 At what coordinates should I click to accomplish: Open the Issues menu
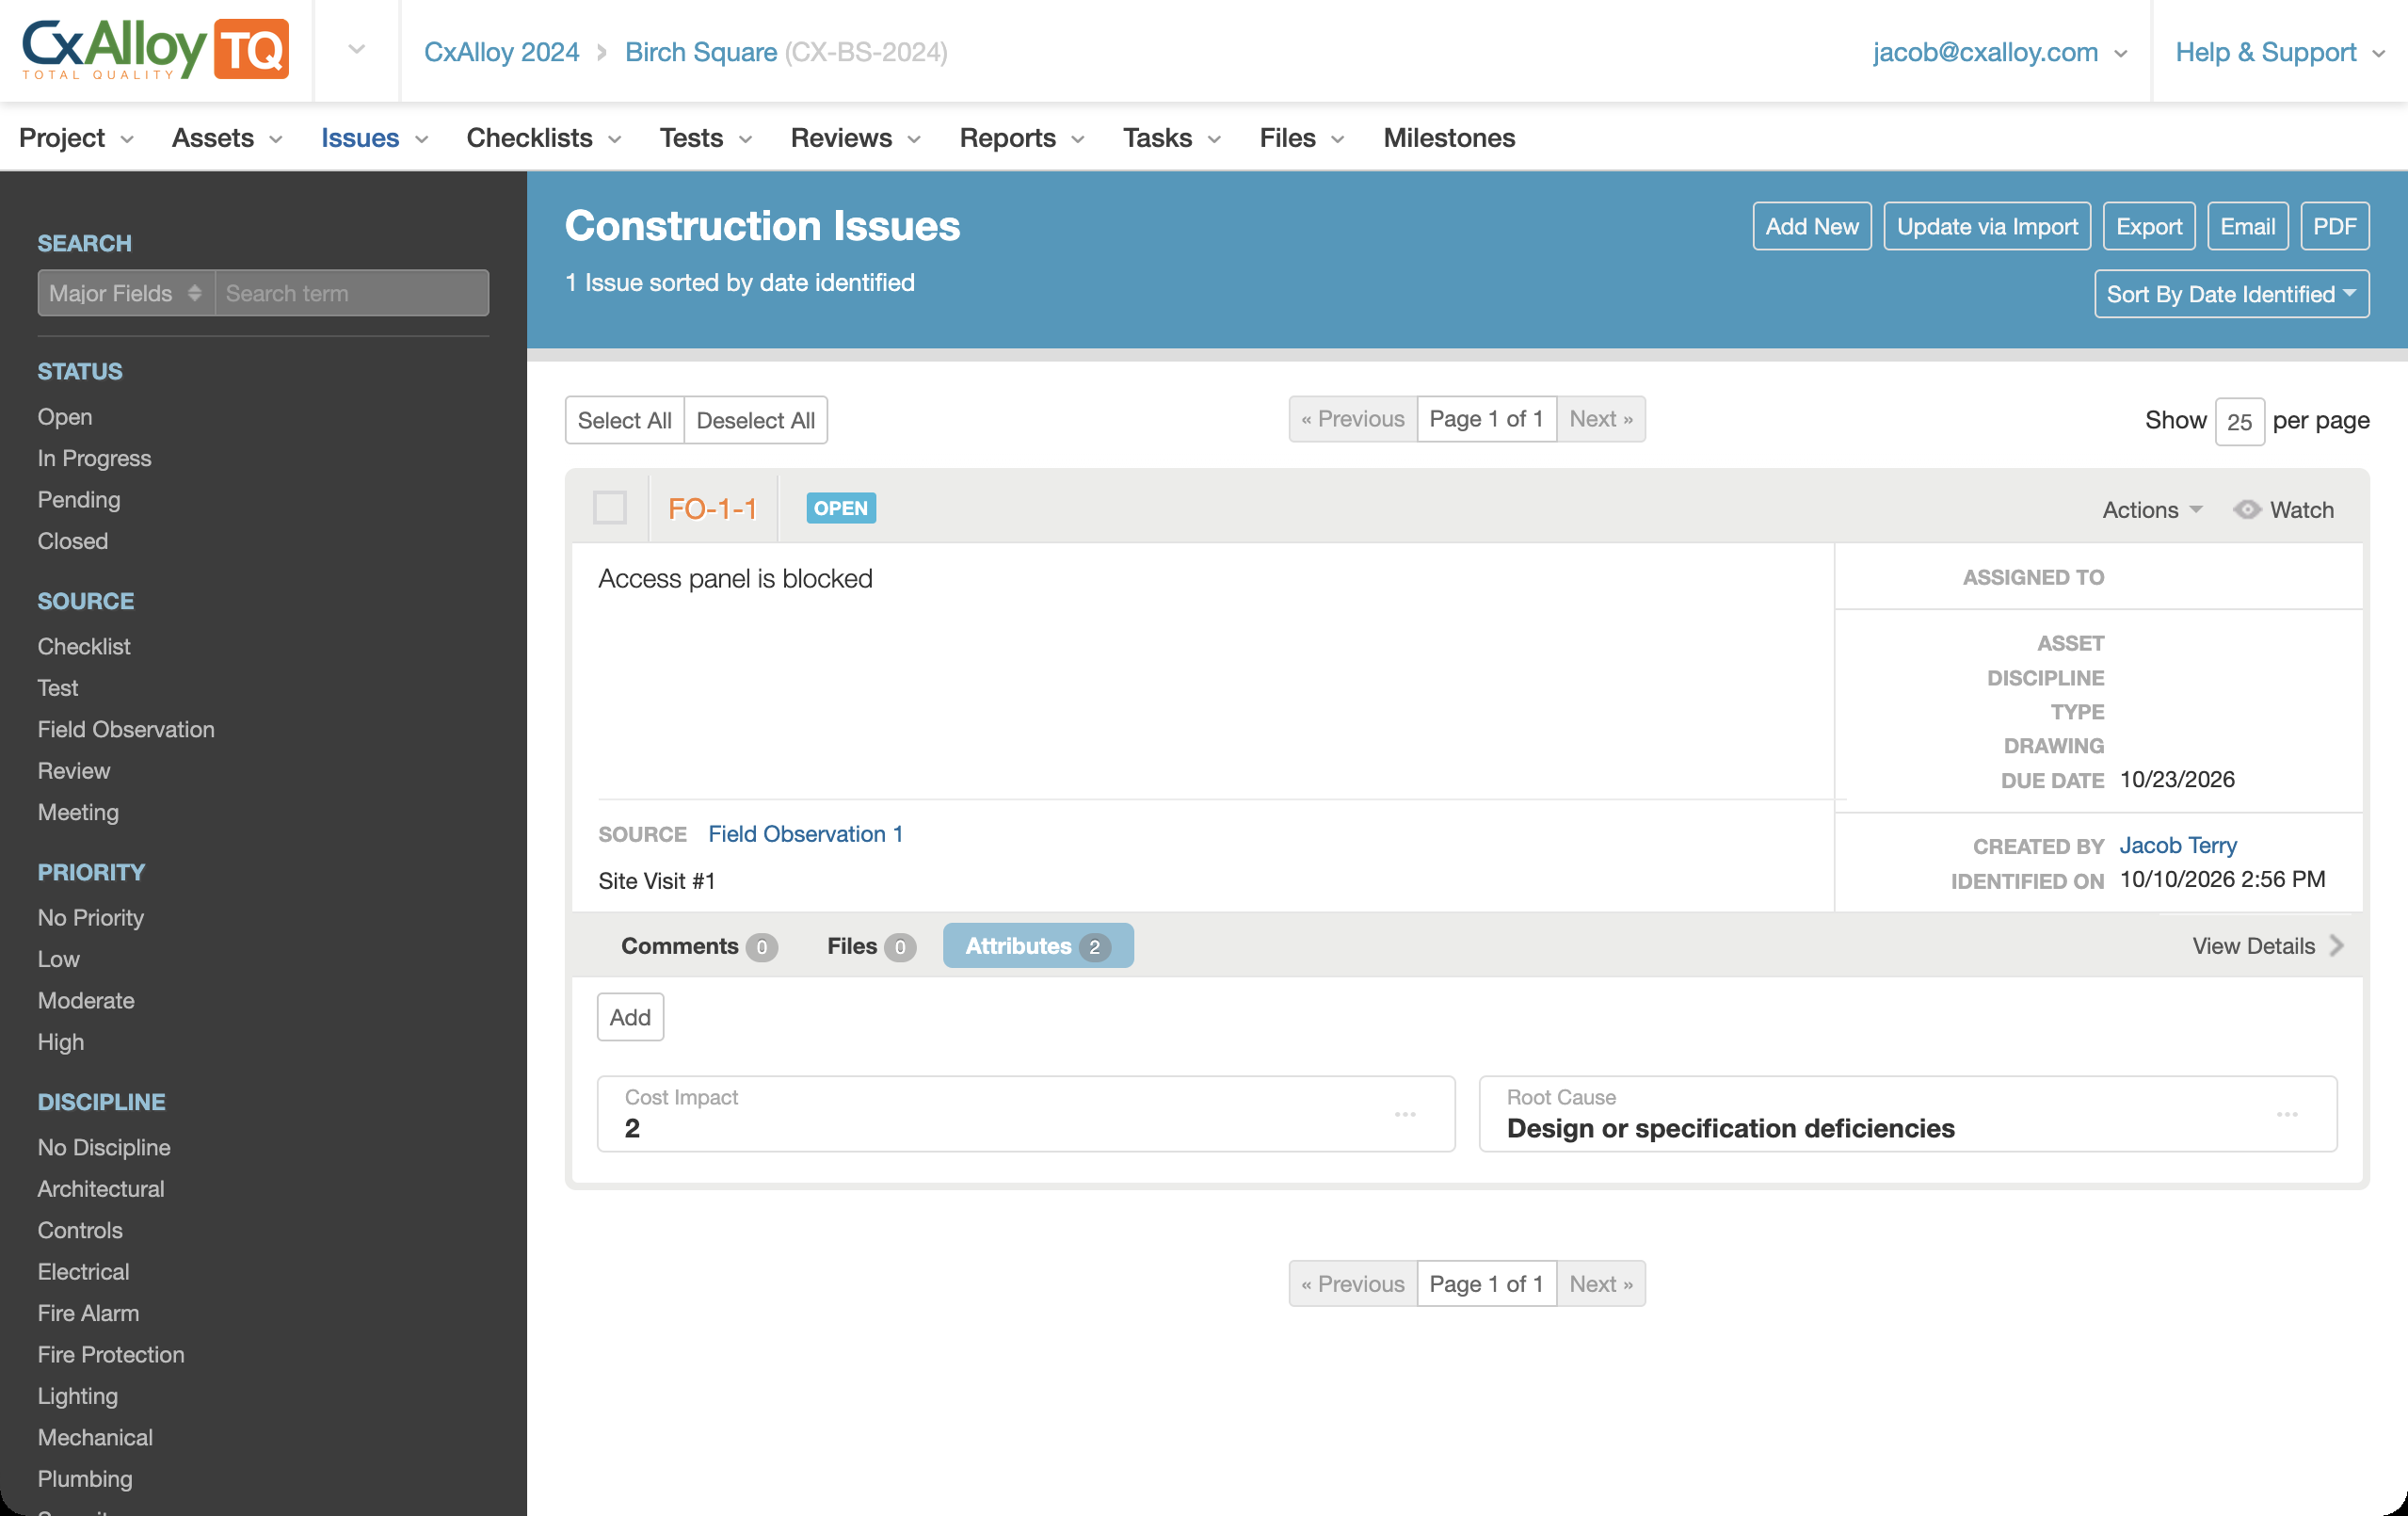375,137
